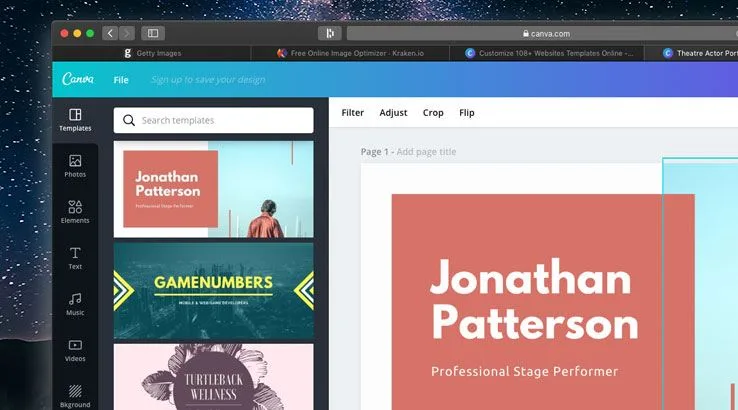Open the Bkground panel
This screenshot has width=738, height=410.
point(75,394)
